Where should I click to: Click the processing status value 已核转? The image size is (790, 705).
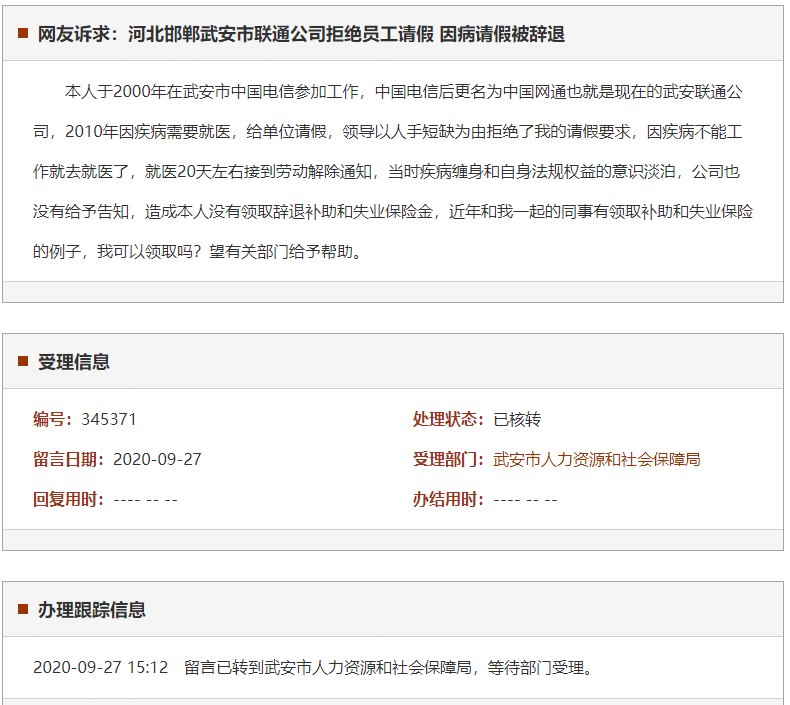(517, 419)
